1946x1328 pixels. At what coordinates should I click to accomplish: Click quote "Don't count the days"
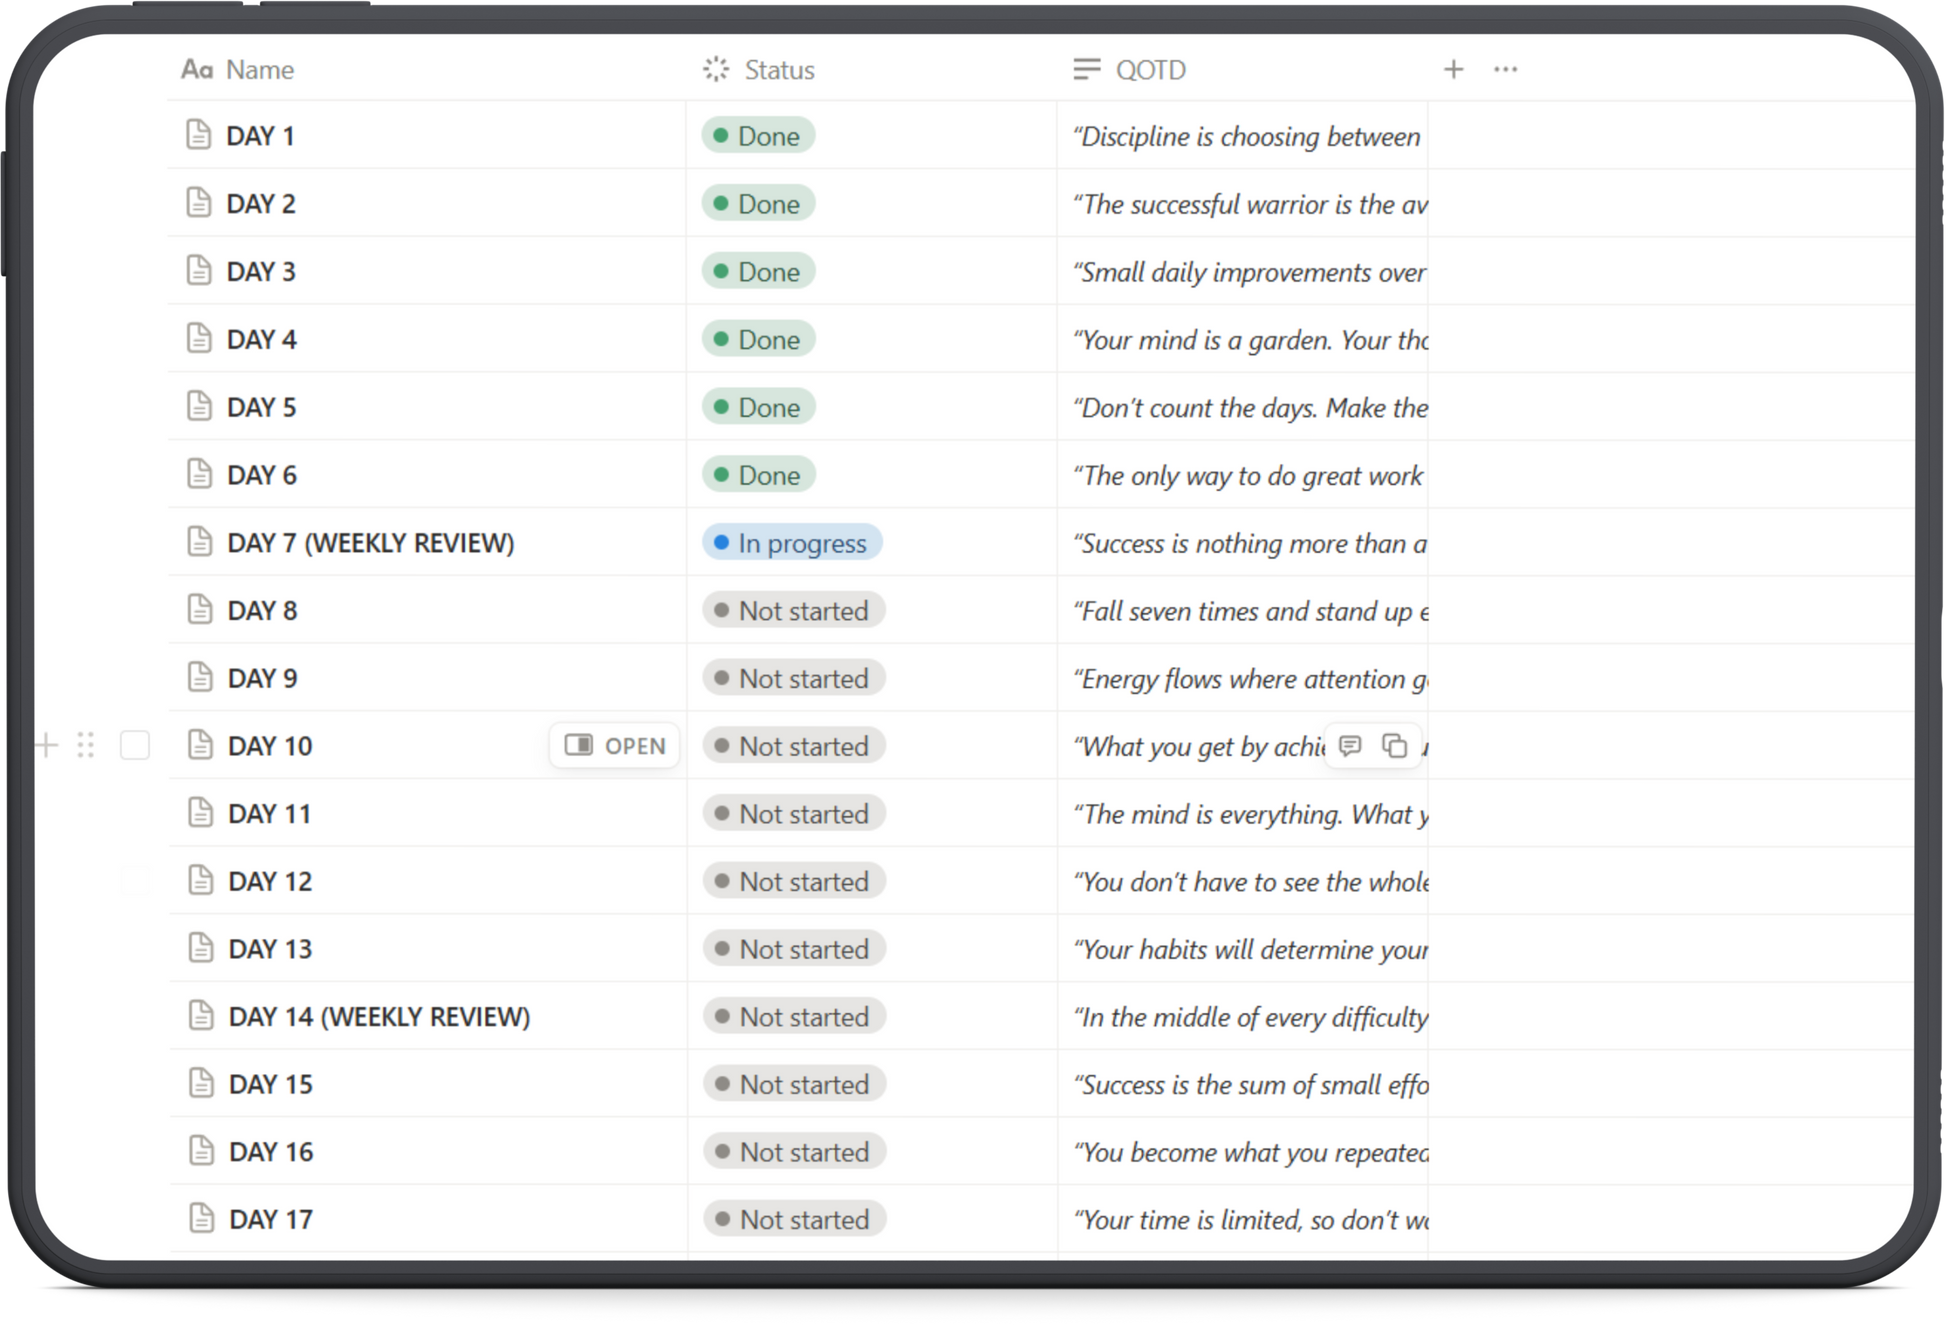1195,408
